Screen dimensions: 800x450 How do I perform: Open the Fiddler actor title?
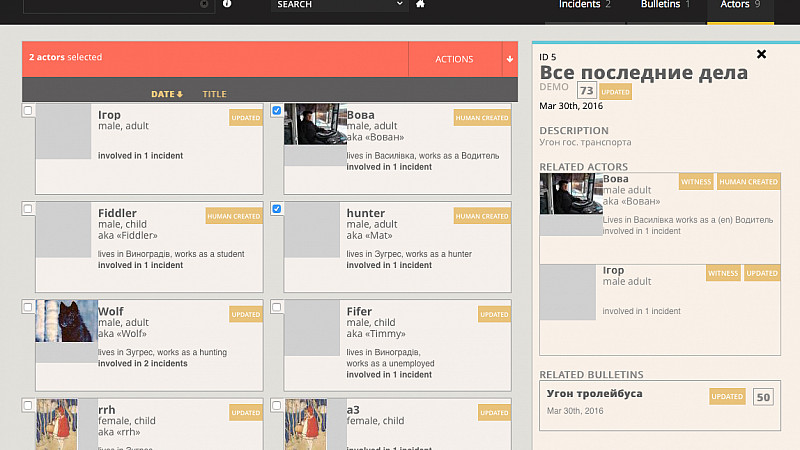click(117, 213)
